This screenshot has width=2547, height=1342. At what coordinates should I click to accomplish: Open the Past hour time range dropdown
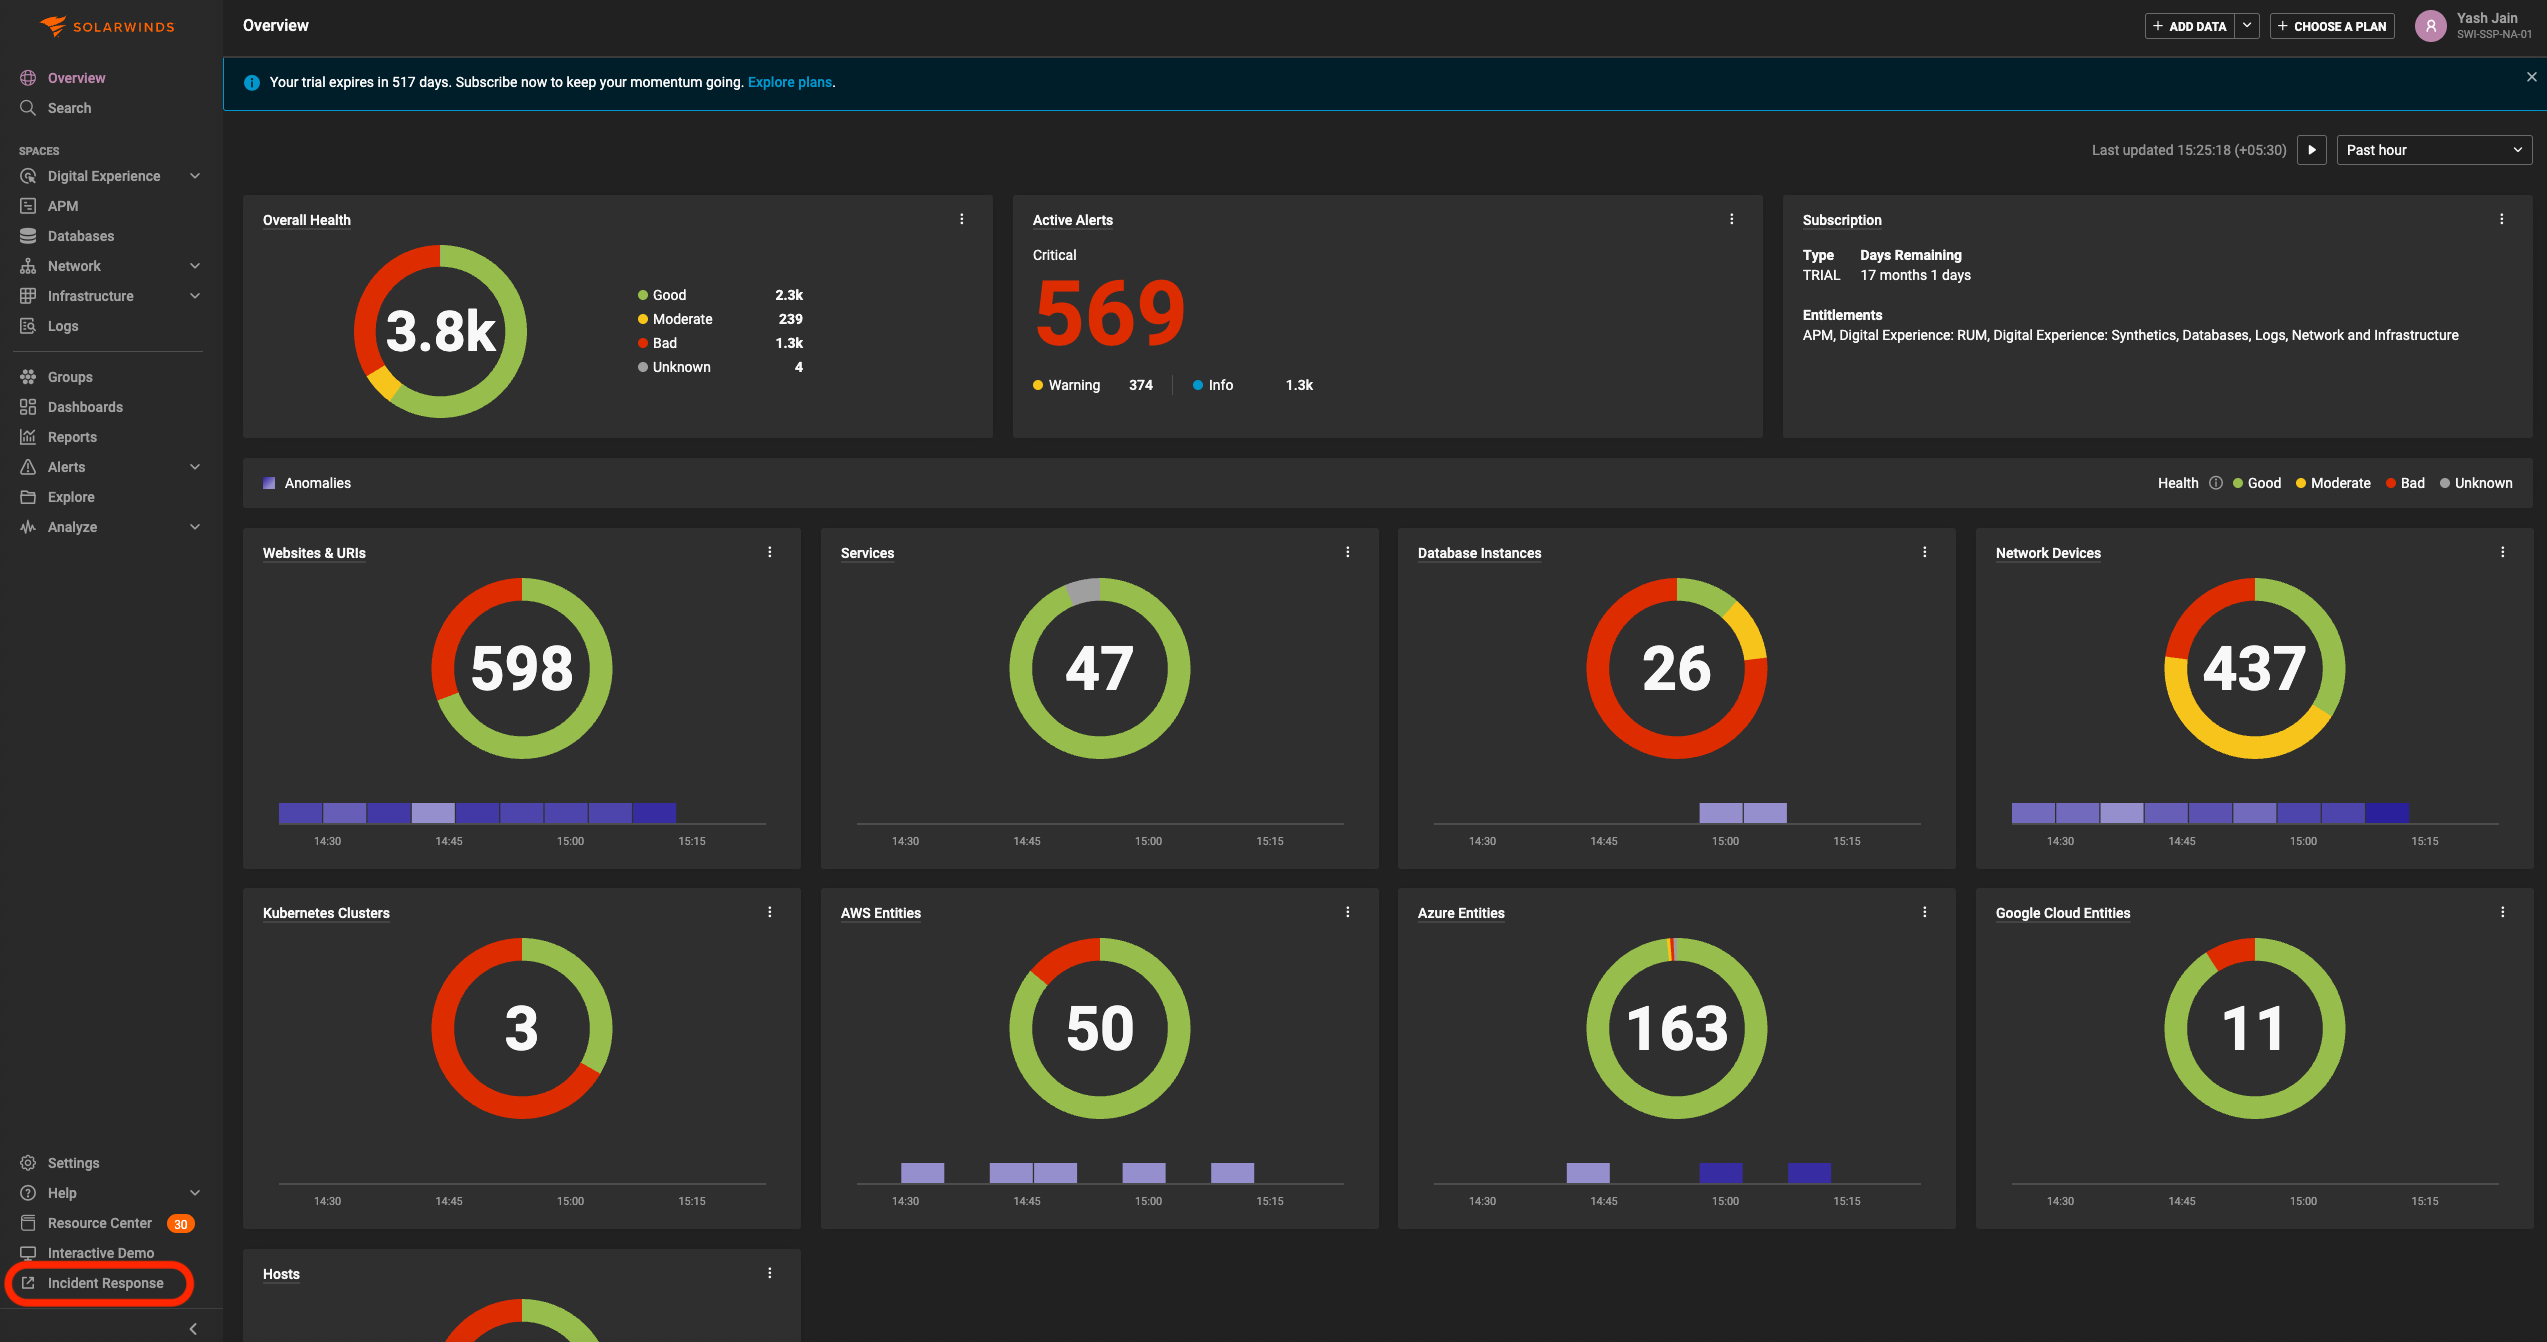tap(2433, 150)
